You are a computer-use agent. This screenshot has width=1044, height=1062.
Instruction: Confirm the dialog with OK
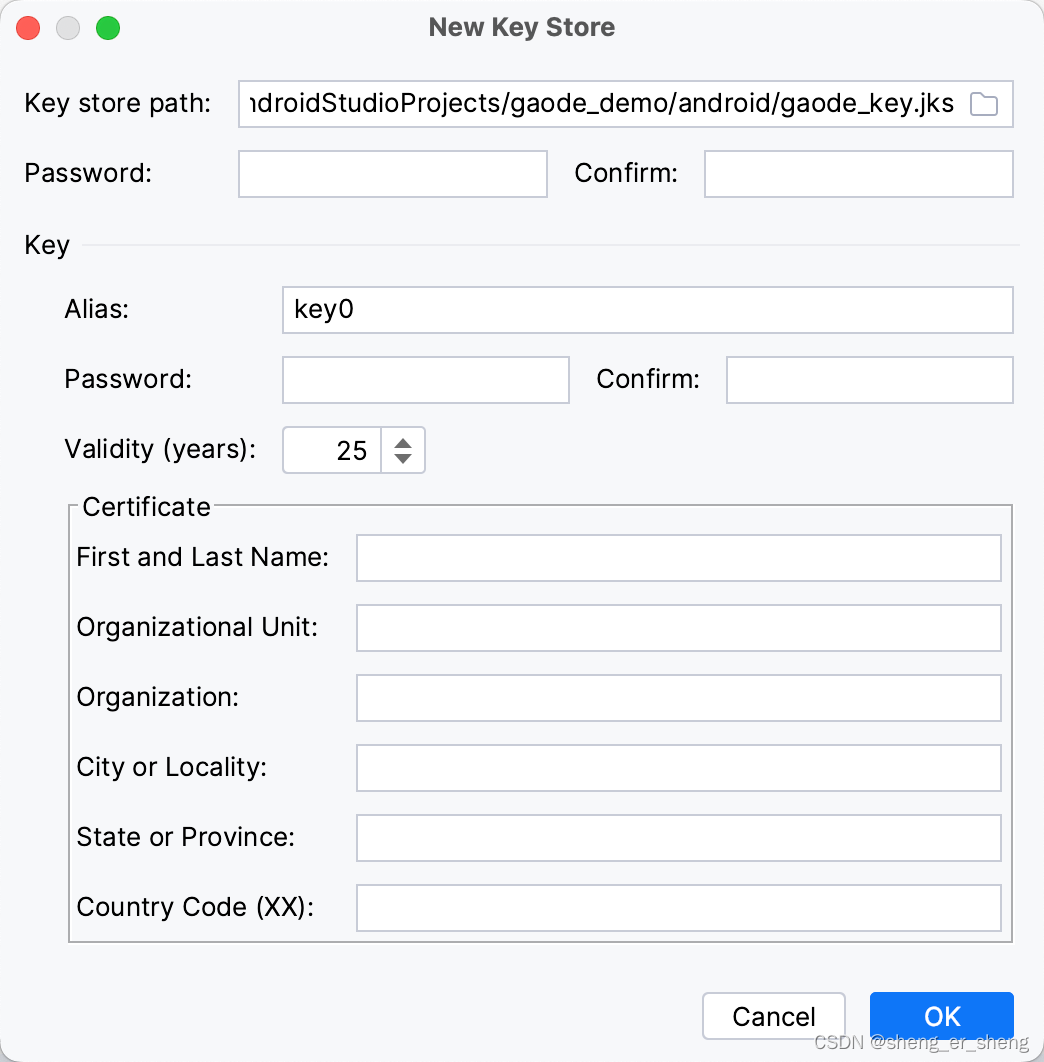(x=942, y=1016)
